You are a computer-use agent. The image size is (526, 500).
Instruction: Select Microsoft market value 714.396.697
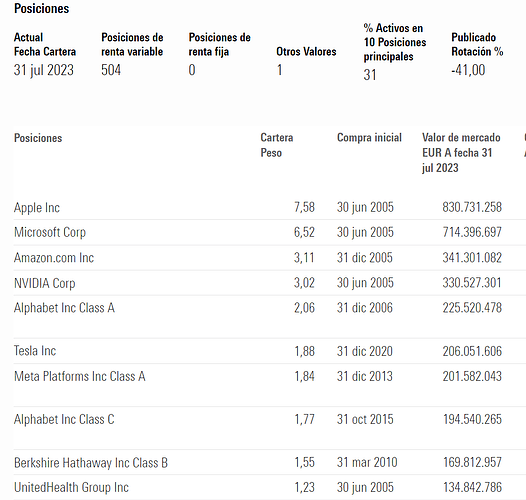point(472,232)
